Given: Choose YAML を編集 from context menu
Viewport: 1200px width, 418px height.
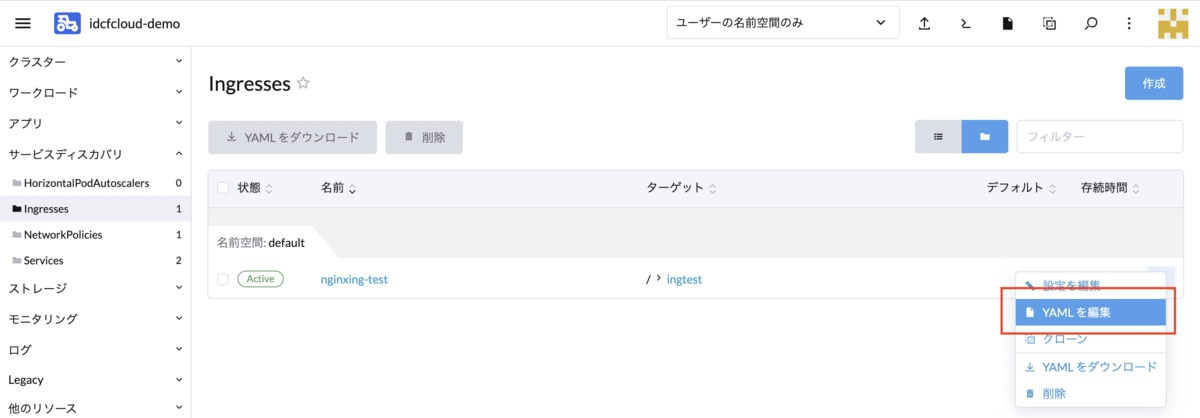Looking at the screenshot, I should [1090, 313].
